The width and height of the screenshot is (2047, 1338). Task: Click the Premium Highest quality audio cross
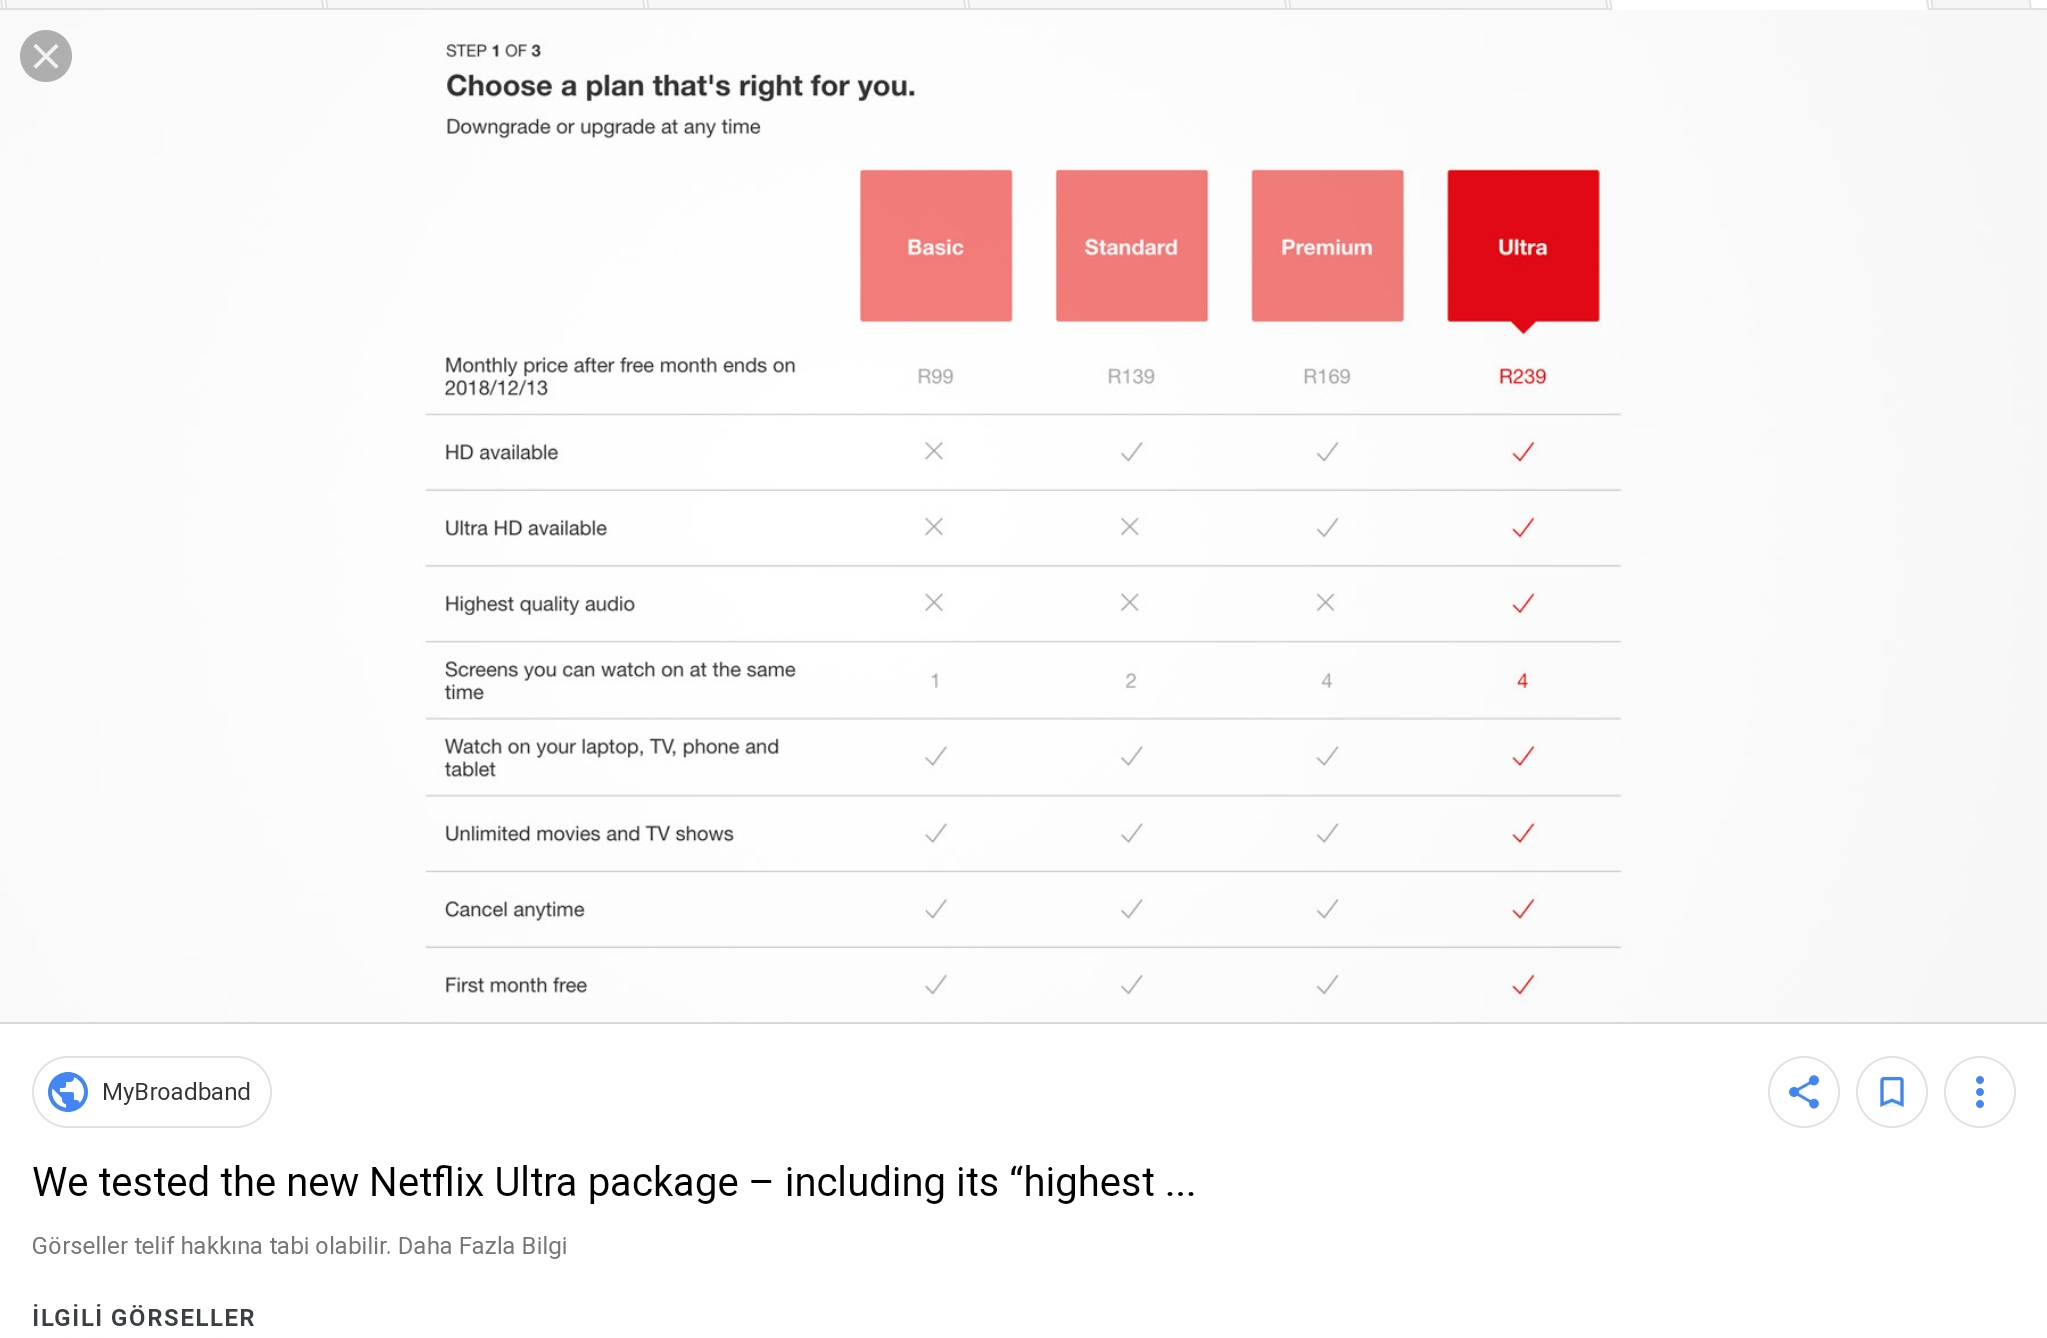click(1326, 603)
